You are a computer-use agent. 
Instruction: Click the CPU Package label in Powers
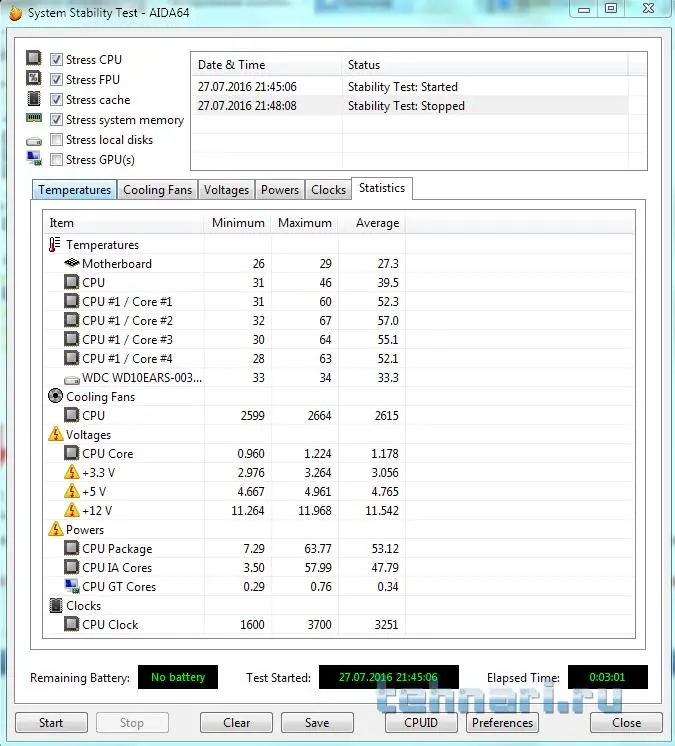pos(117,549)
